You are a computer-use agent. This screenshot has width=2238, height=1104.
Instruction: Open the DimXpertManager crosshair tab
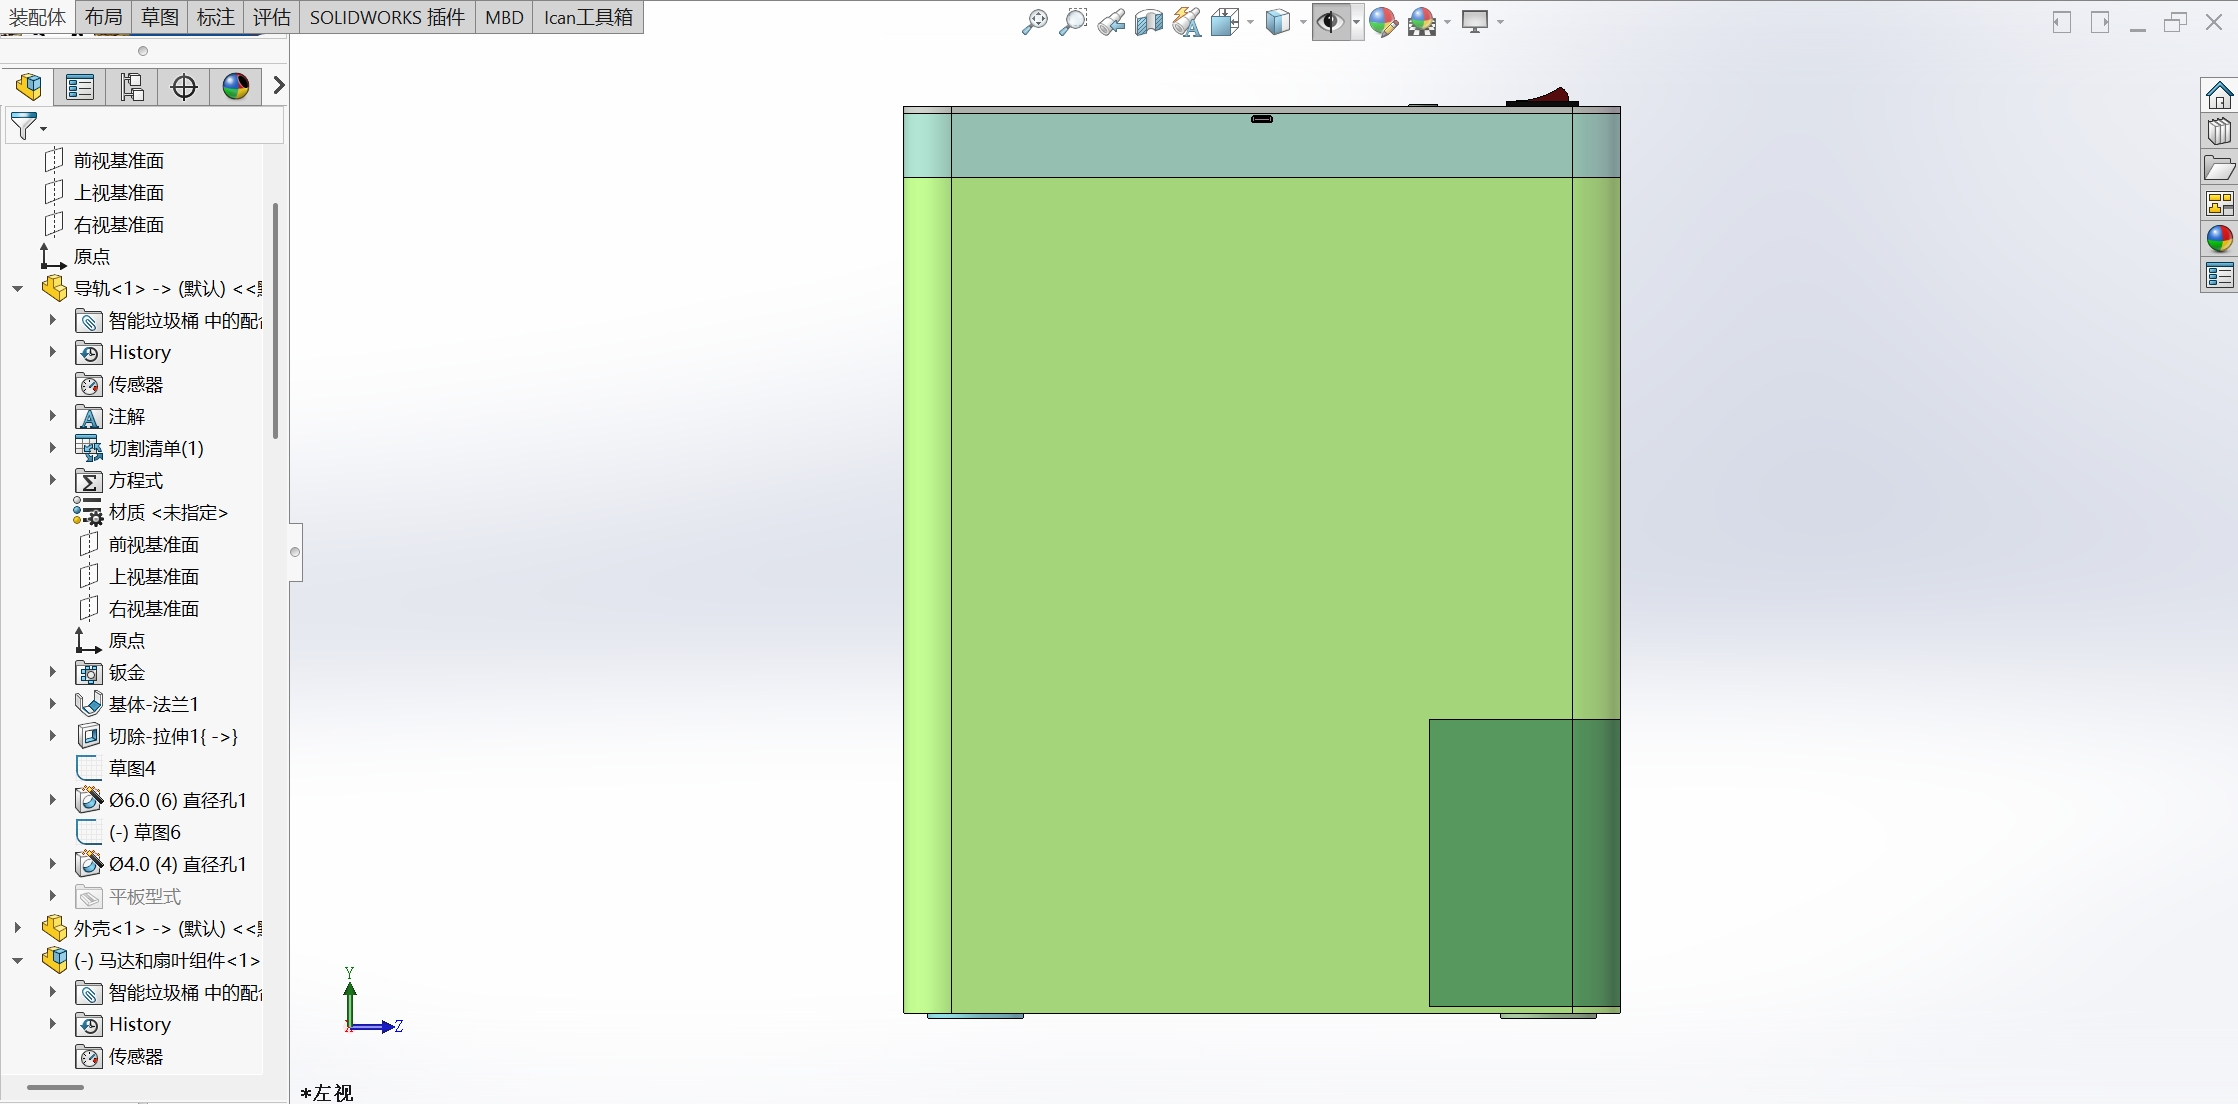click(x=184, y=87)
